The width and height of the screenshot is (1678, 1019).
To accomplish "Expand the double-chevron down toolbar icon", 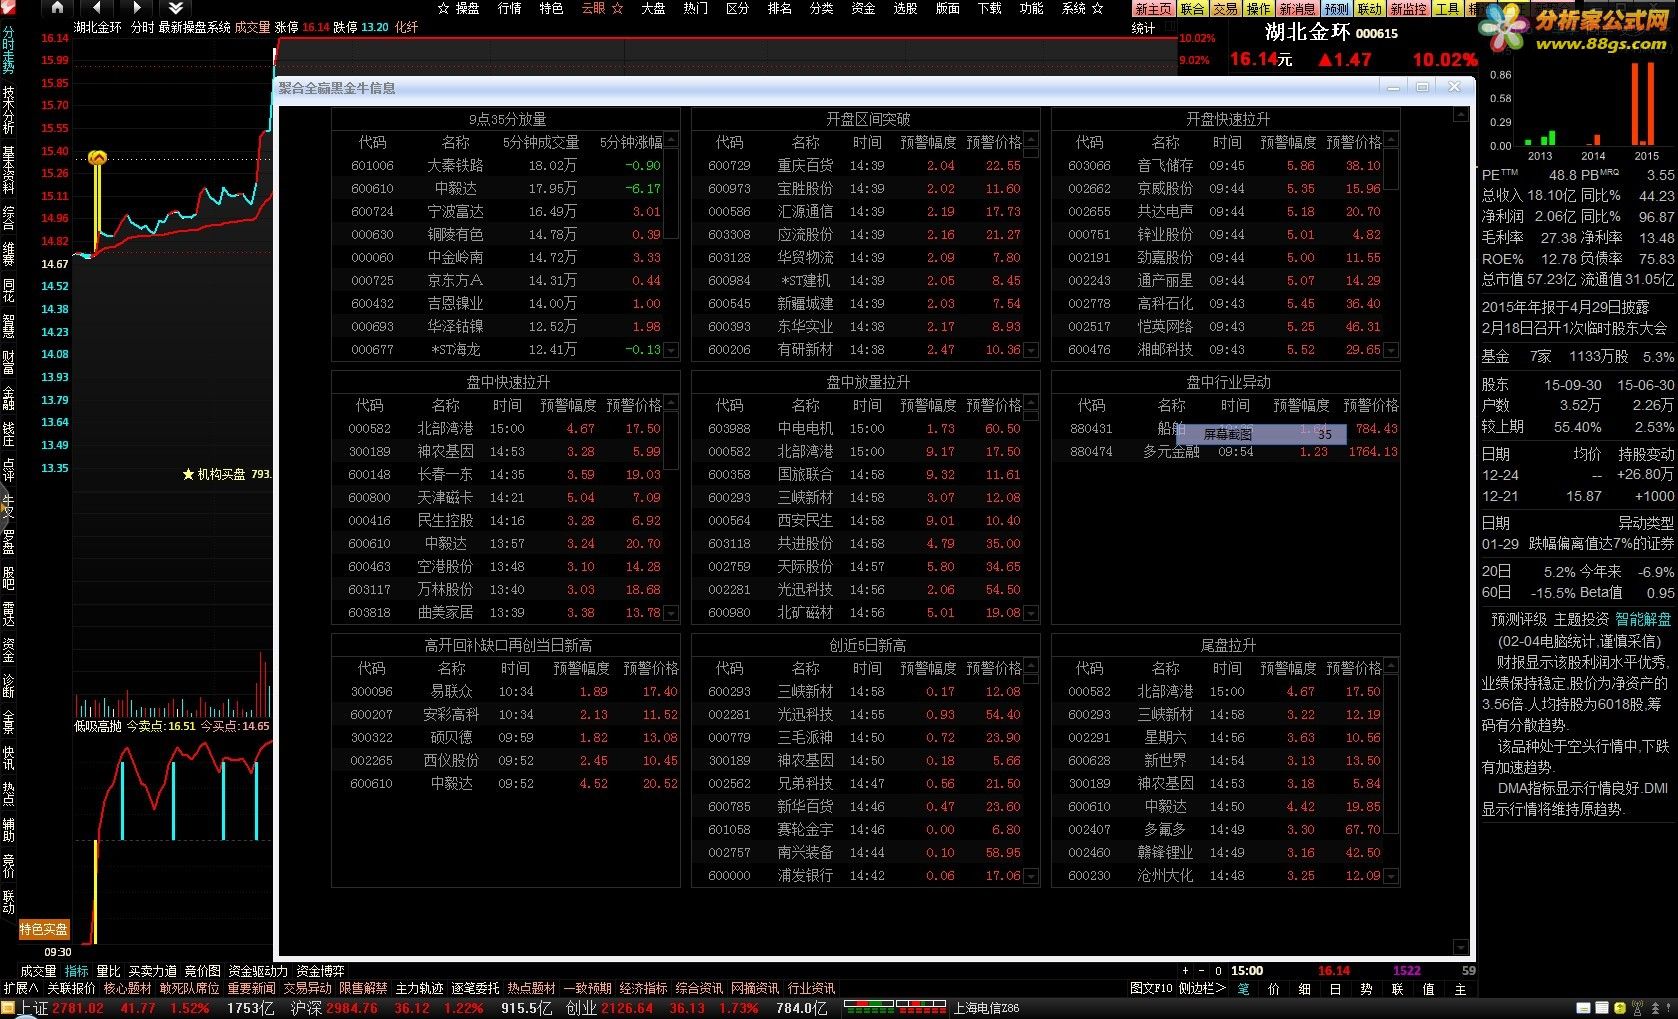I will point(176,7).
